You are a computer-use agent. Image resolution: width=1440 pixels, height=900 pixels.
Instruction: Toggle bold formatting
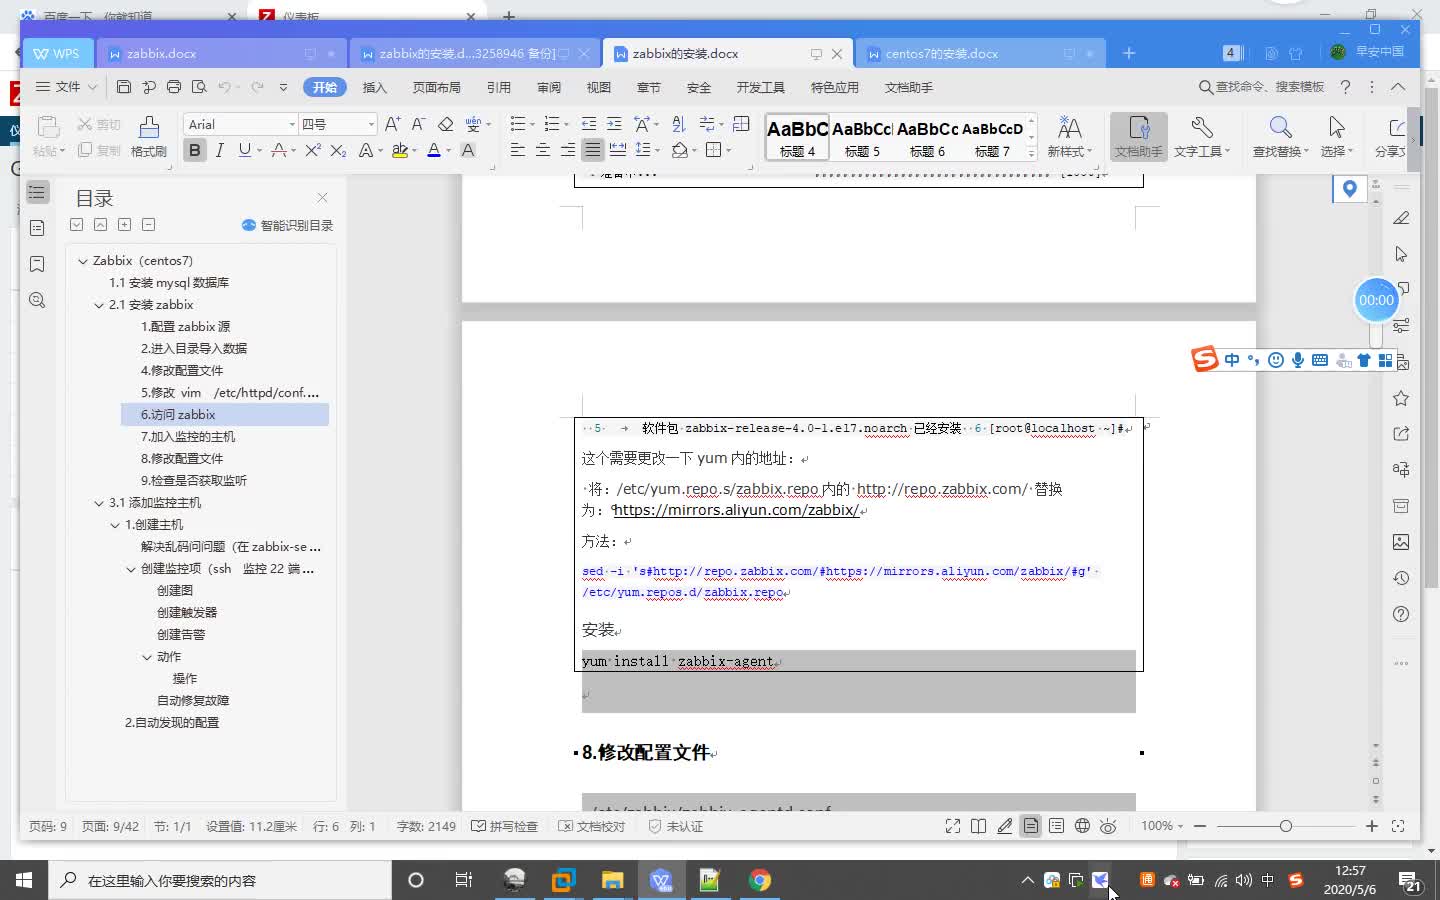coord(195,150)
